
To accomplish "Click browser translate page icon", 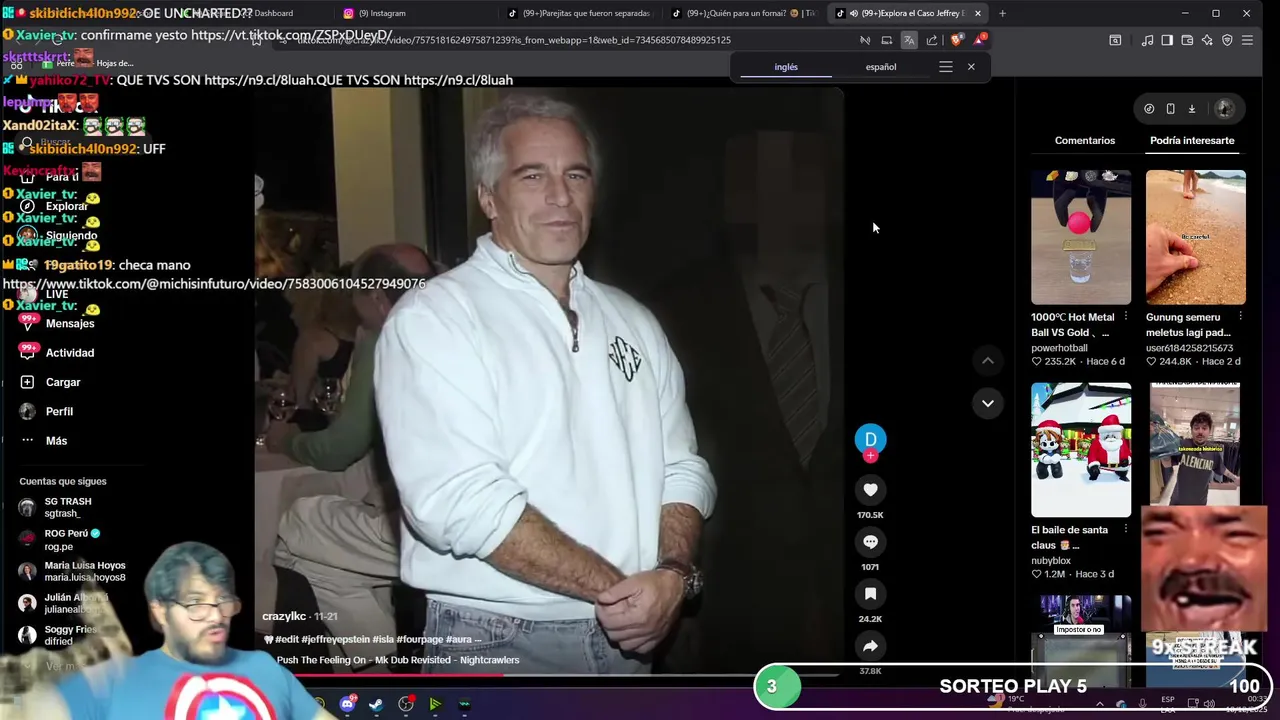I will (x=909, y=40).
